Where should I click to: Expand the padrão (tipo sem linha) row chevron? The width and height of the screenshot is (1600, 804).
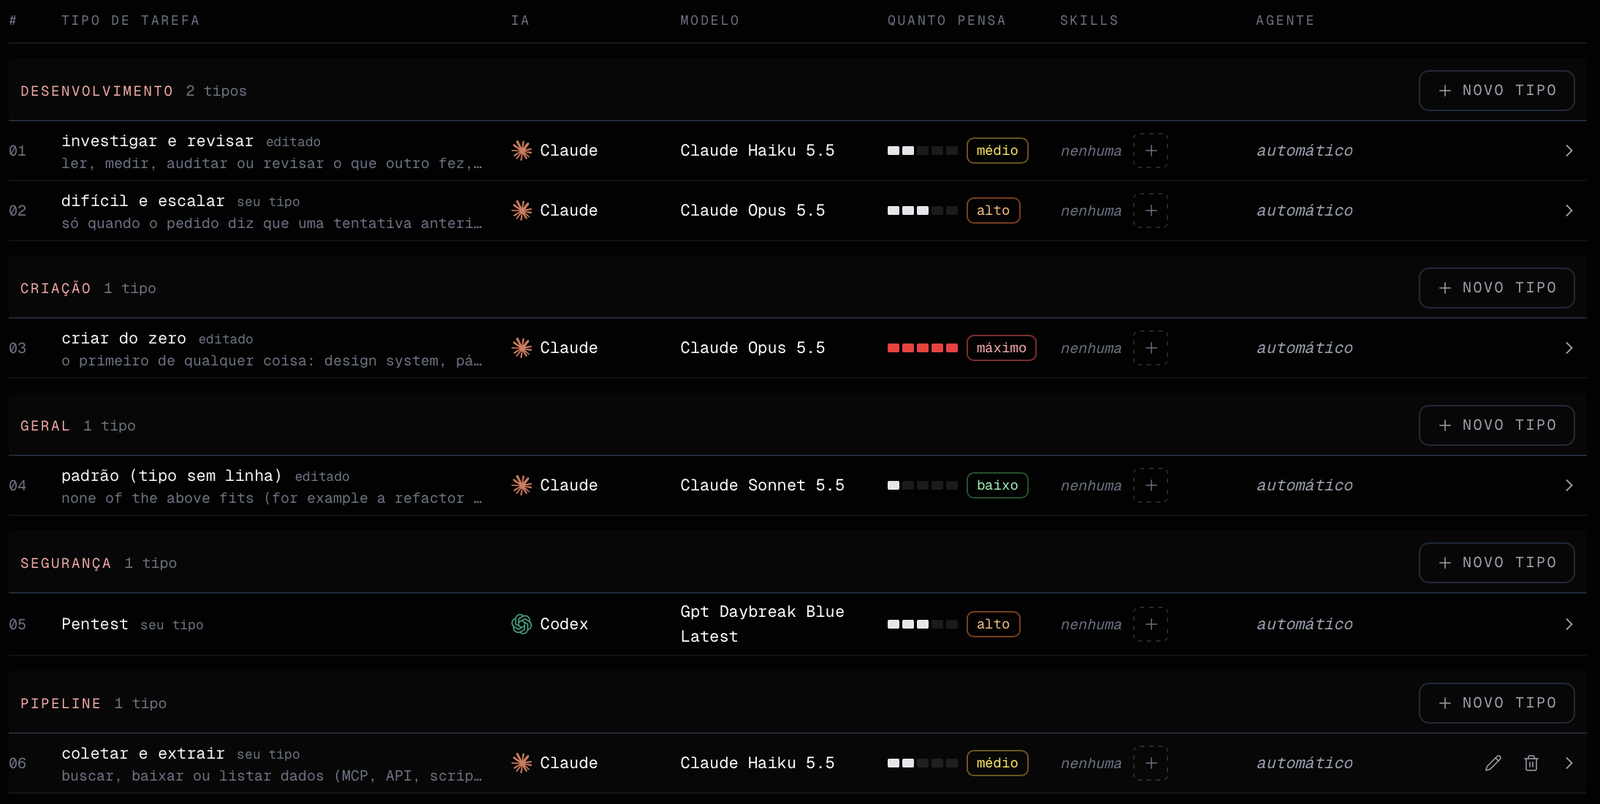(x=1569, y=485)
